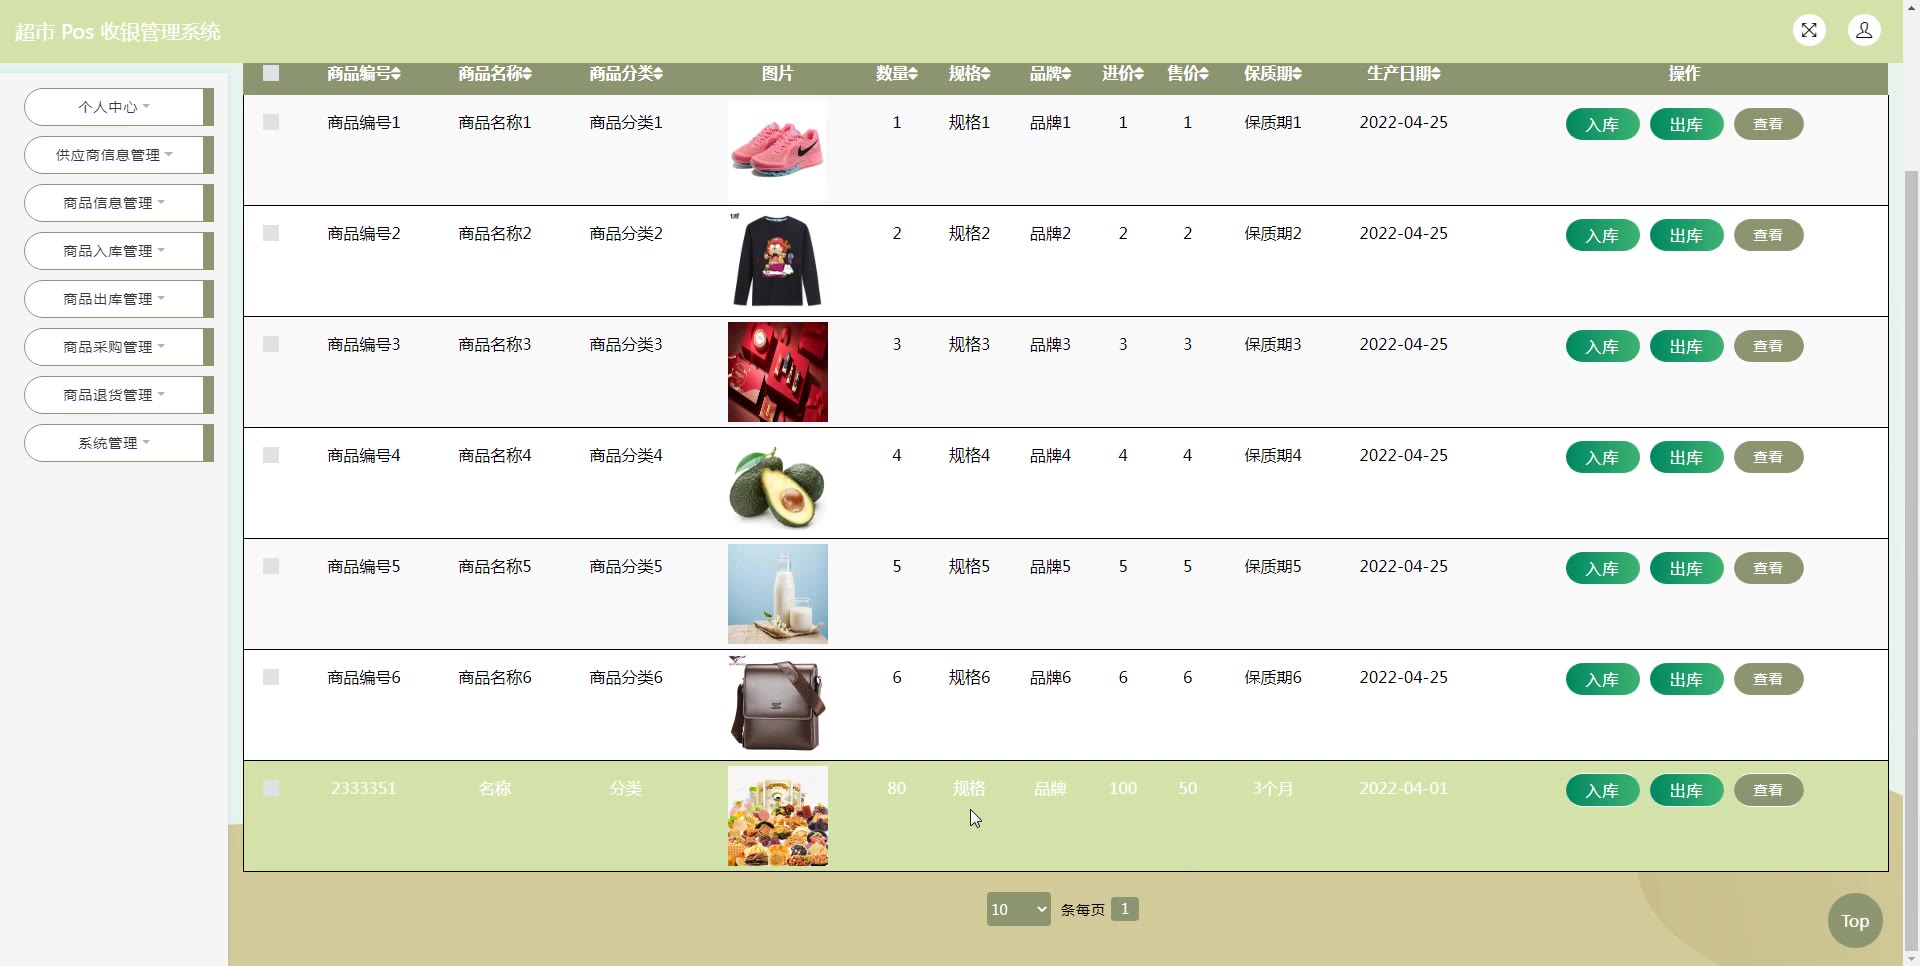Open the black sweatshirt product image

click(x=778, y=261)
